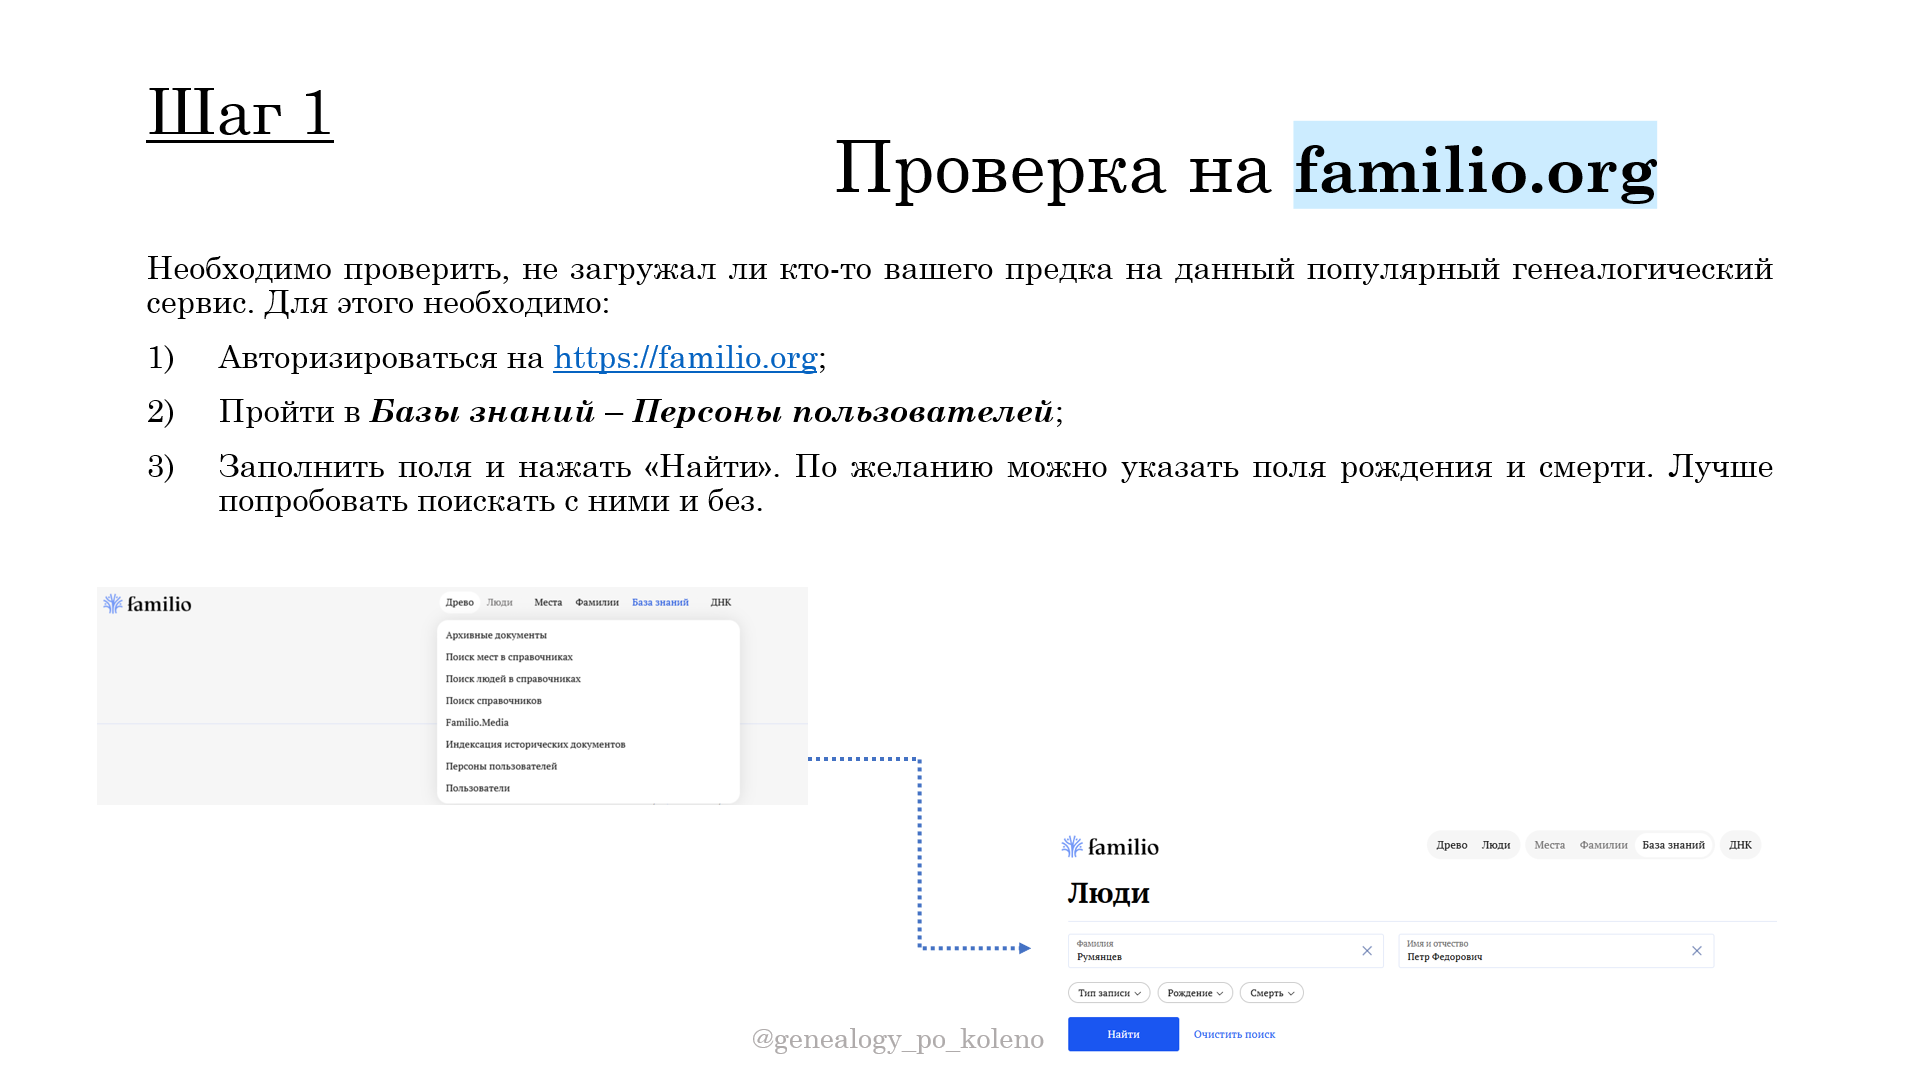Select Familio.Media menu entry
This screenshot has width=1919, height=1078.
click(477, 723)
